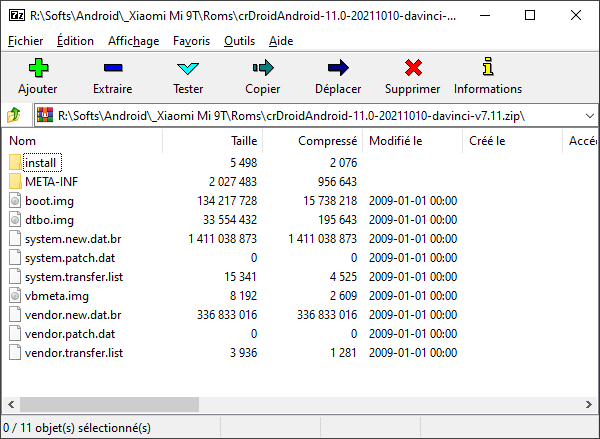
Task: Click status text 0 / 11 objet(s) sélectionné(s)
Action: click(77, 428)
